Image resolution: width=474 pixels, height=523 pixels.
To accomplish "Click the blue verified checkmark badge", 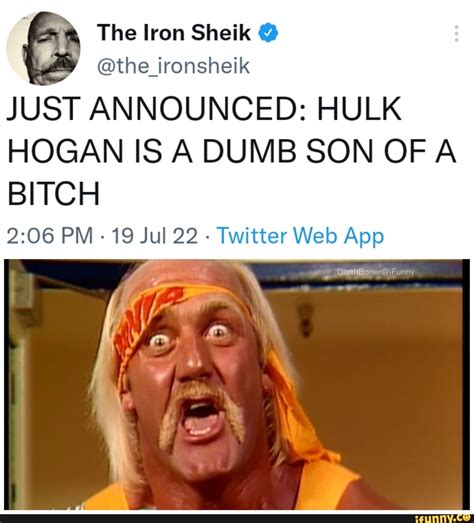I will pos(268,32).
